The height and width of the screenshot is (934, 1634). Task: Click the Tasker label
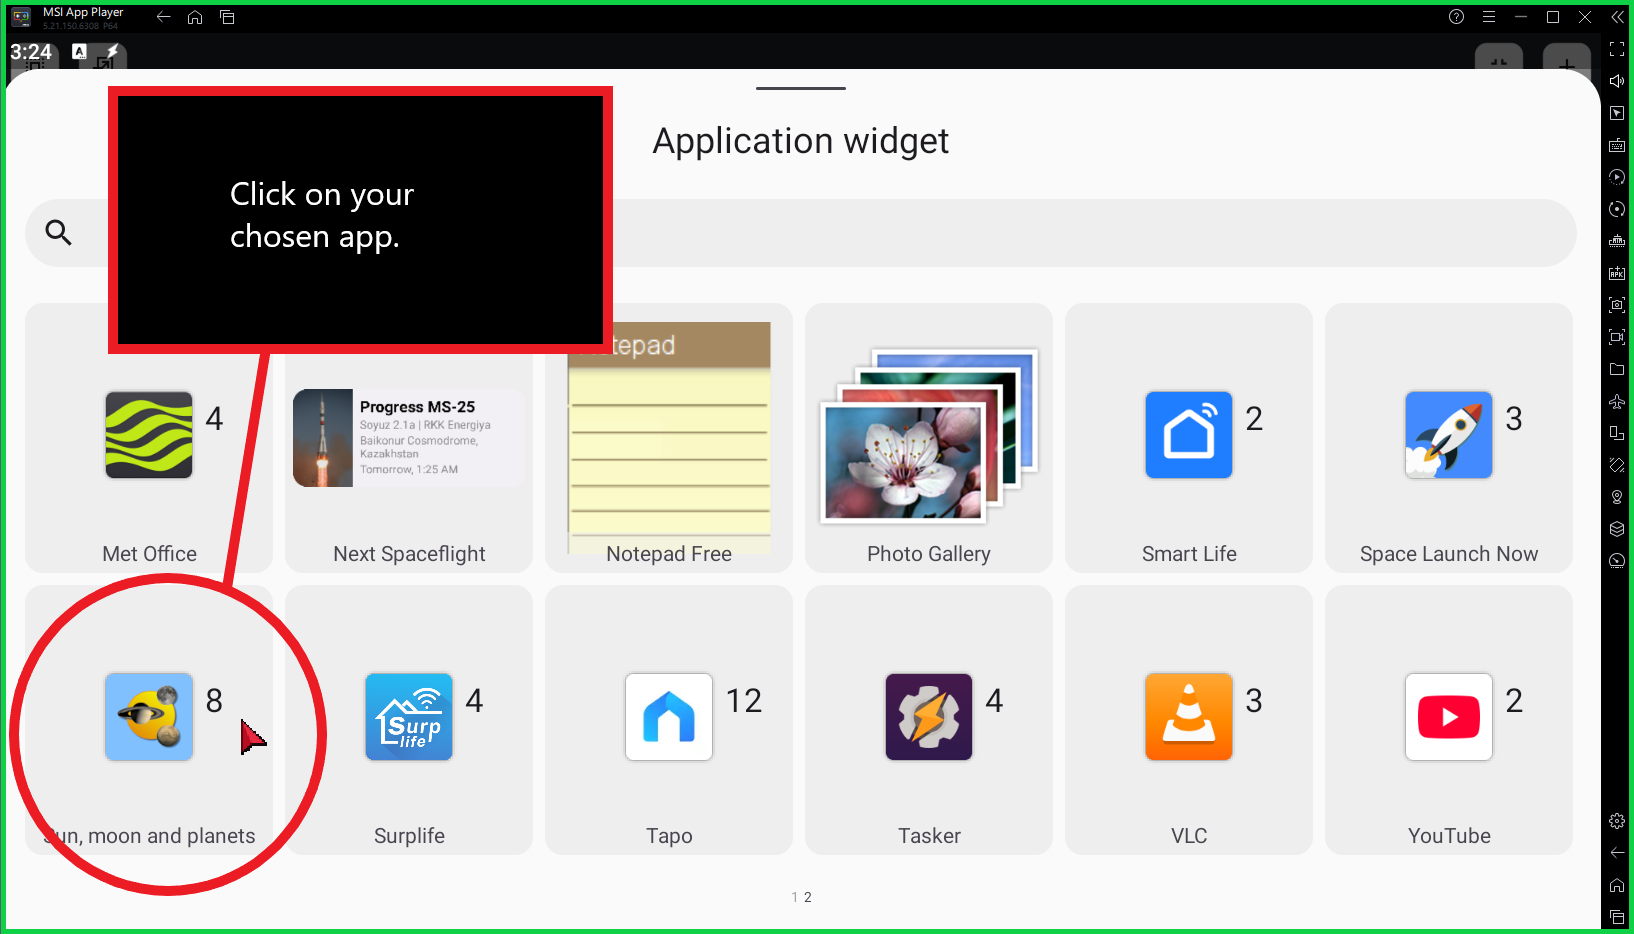coord(929,836)
